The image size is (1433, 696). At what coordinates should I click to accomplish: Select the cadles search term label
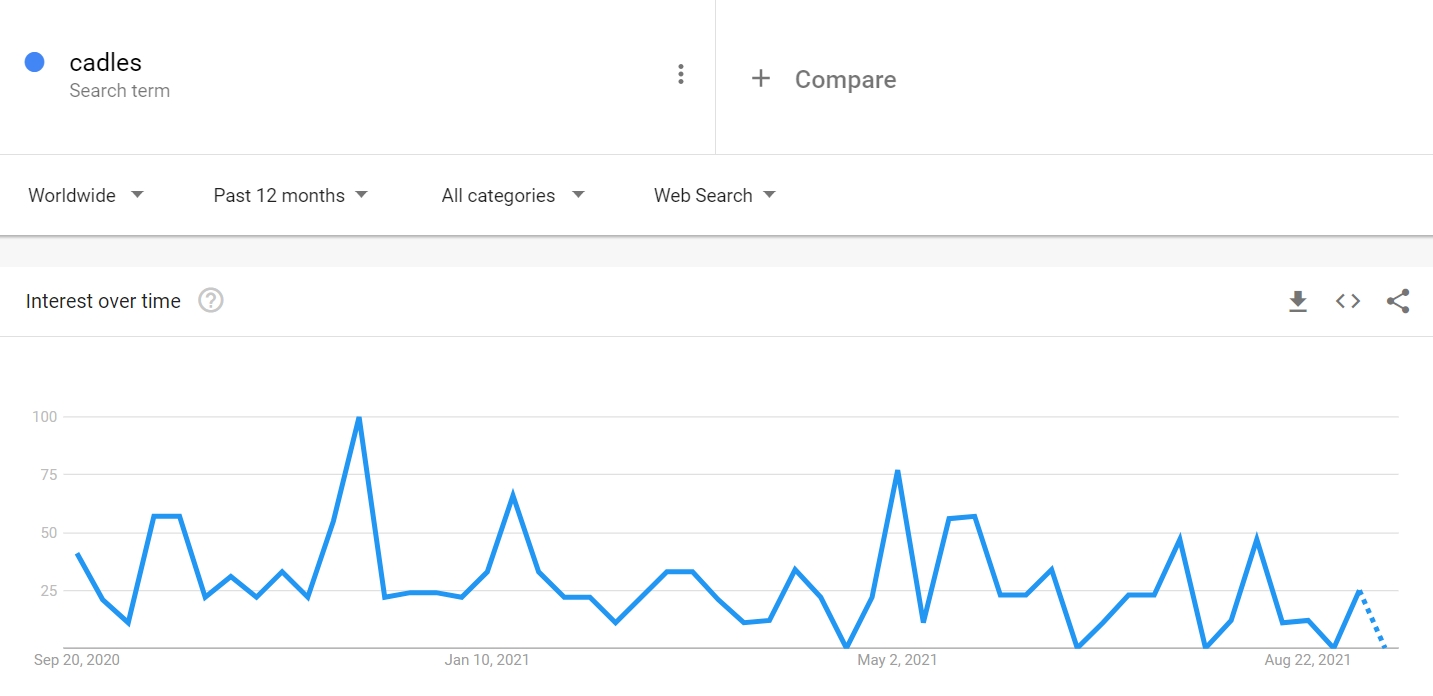[104, 62]
